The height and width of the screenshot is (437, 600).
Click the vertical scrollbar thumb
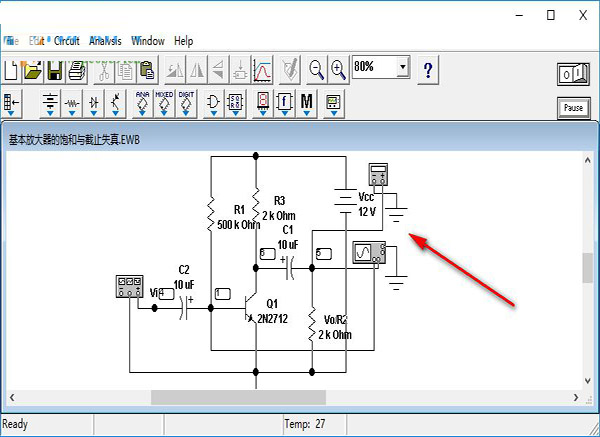tap(588, 268)
